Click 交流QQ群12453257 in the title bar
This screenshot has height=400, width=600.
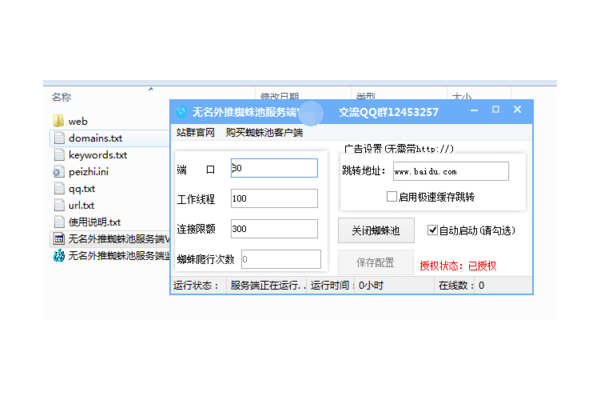coord(388,112)
